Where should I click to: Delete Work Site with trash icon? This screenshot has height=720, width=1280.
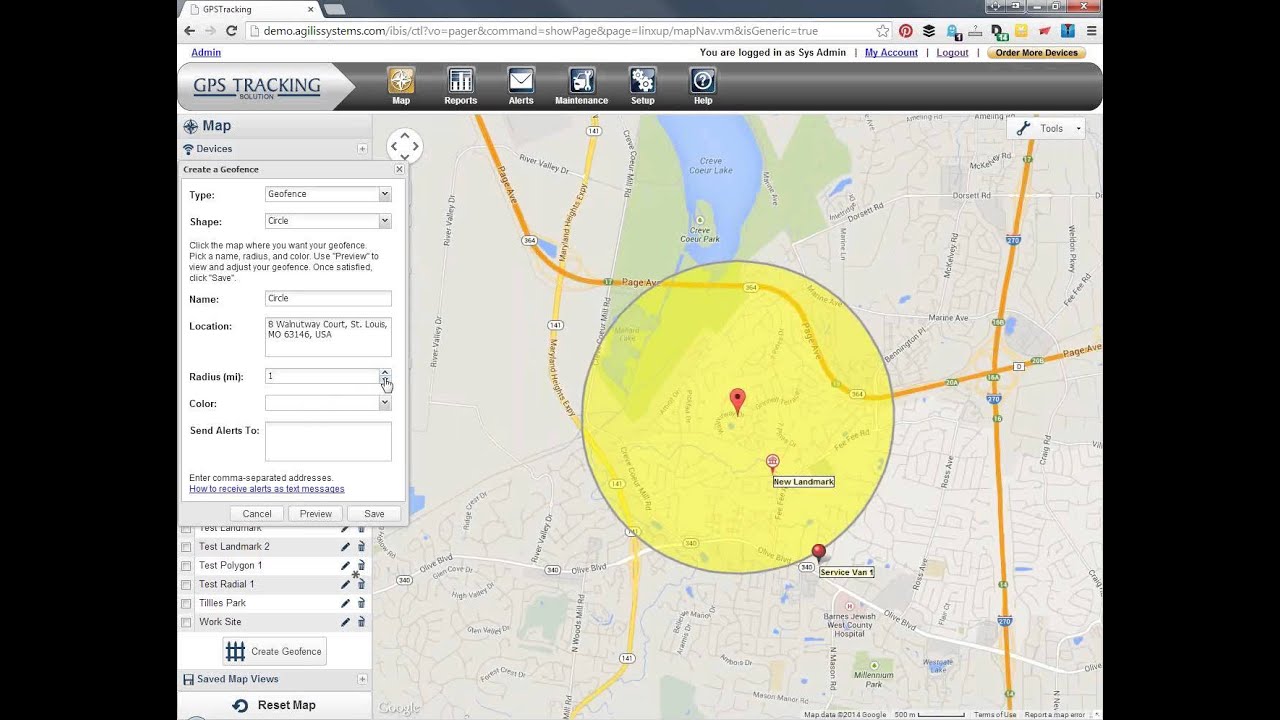point(361,622)
